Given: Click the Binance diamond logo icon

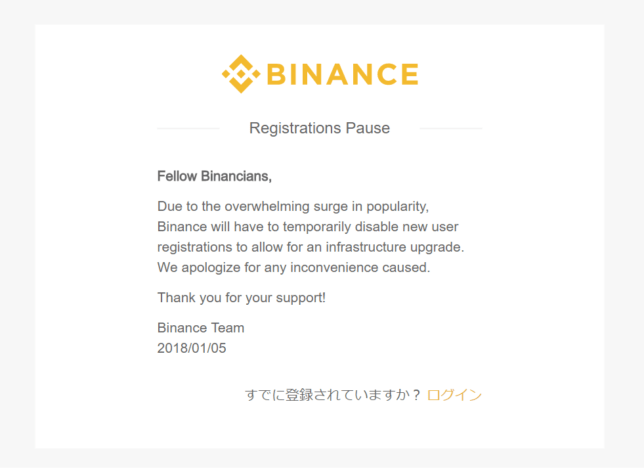Looking at the screenshot, I should [x=241, y=74].
